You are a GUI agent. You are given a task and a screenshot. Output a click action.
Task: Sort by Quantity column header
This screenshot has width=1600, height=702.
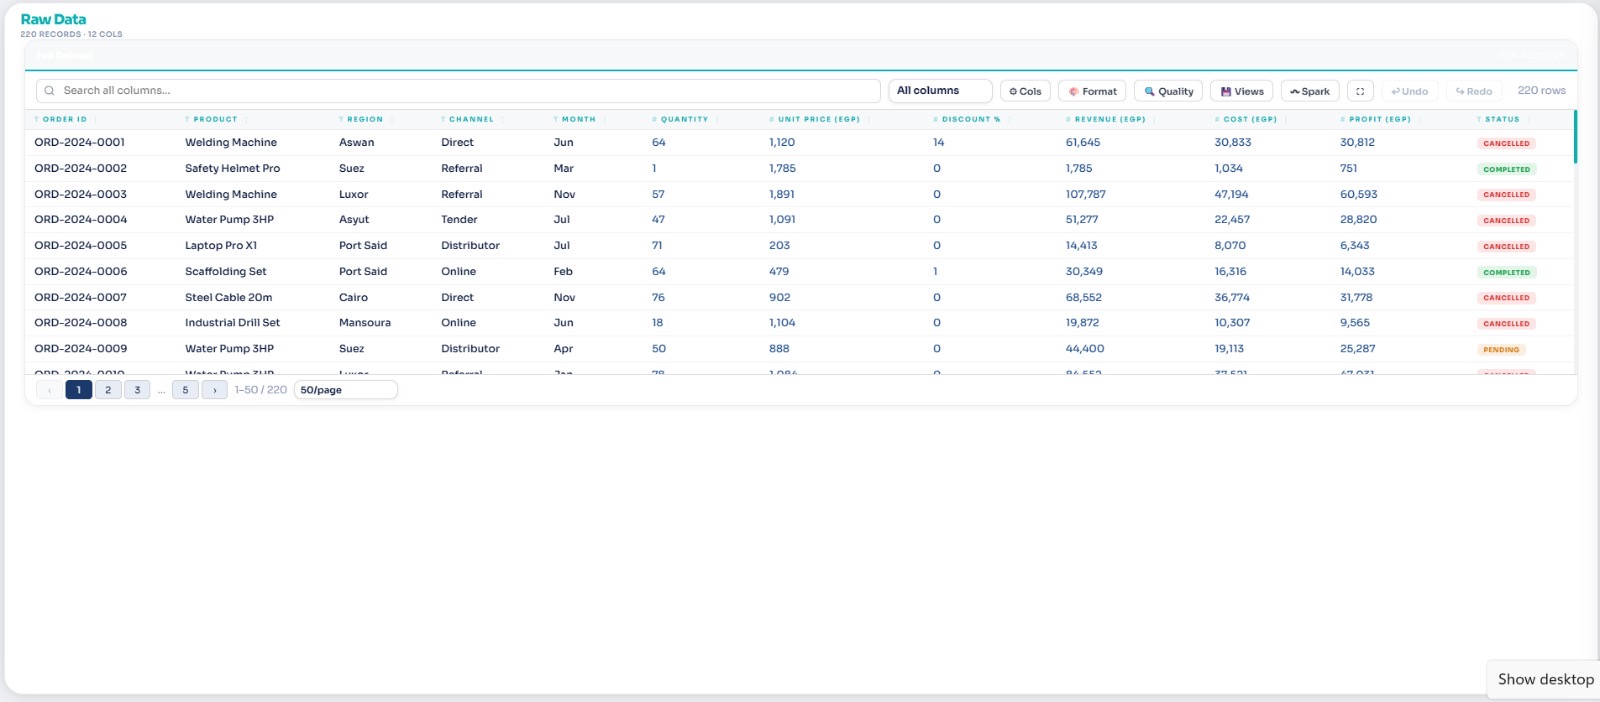coord(684,119)
